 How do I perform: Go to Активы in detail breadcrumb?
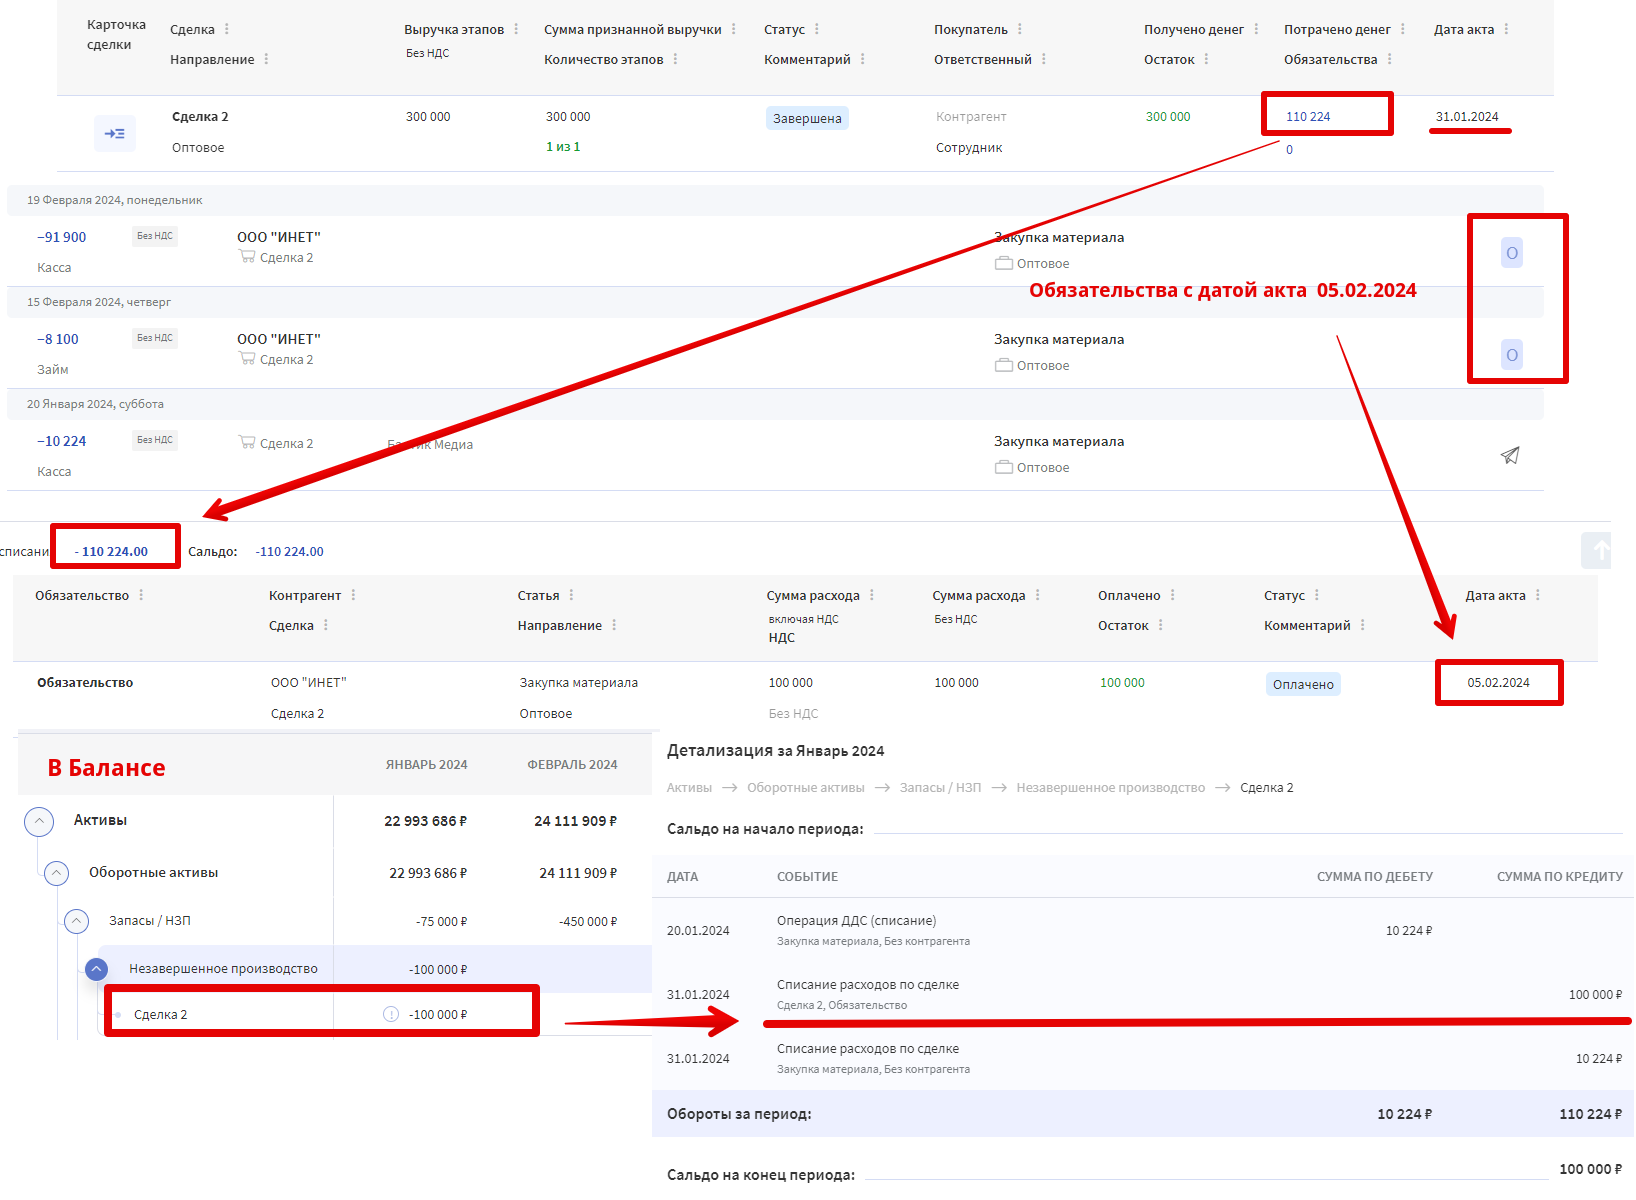690,788
